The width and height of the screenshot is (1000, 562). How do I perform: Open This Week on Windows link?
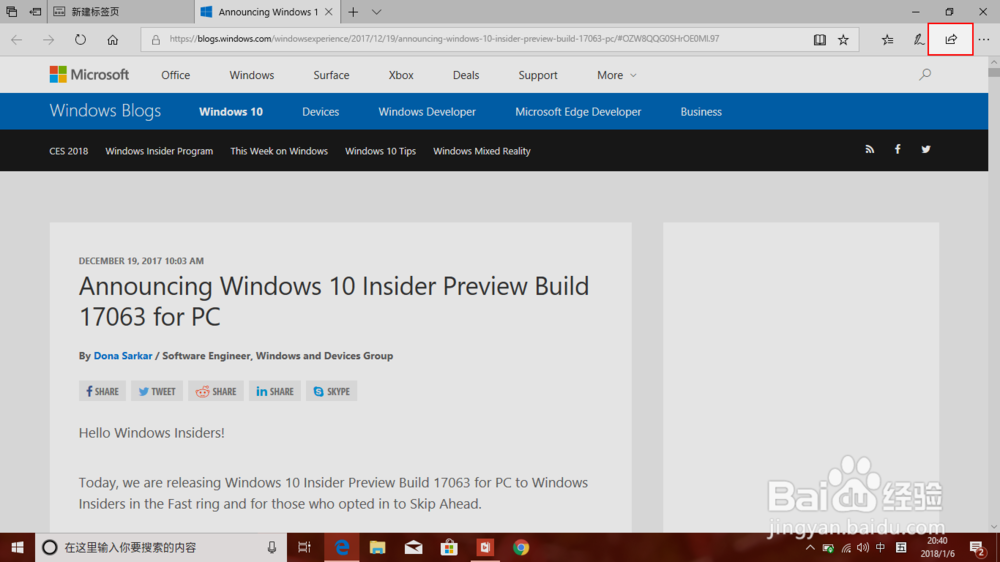point(279,151)
